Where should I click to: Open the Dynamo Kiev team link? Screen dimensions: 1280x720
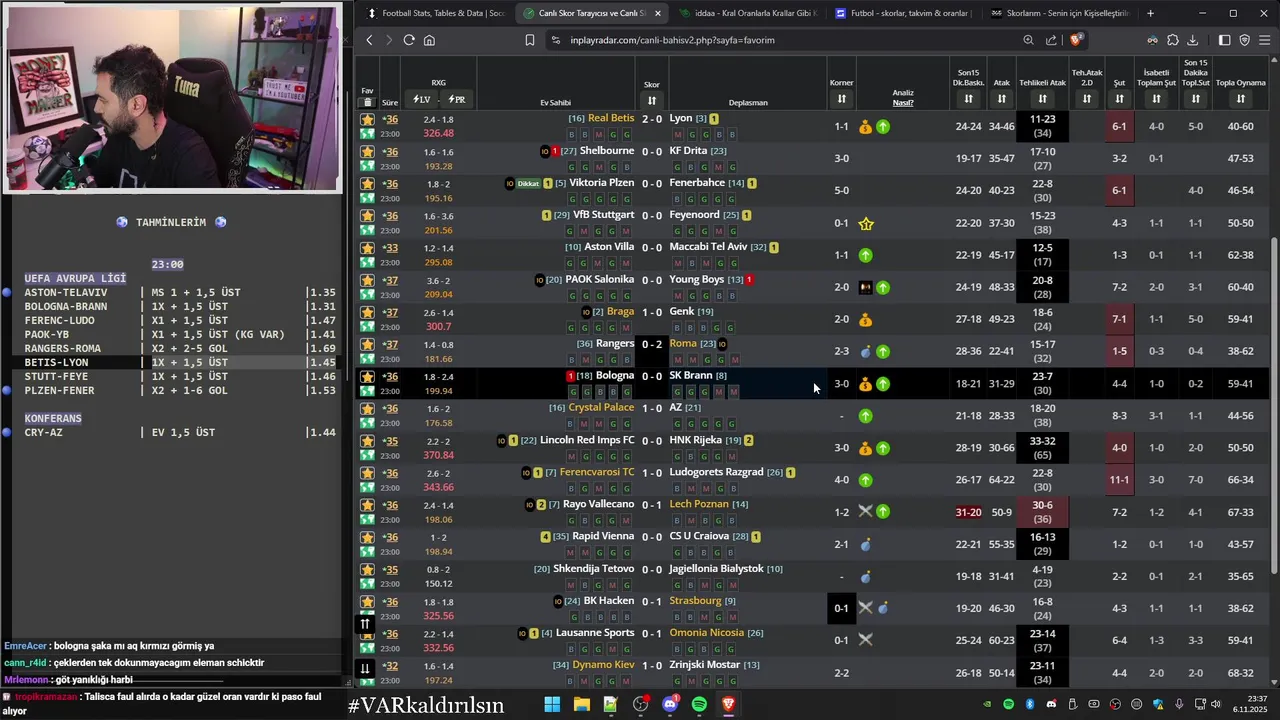click(x=604, y=665)
